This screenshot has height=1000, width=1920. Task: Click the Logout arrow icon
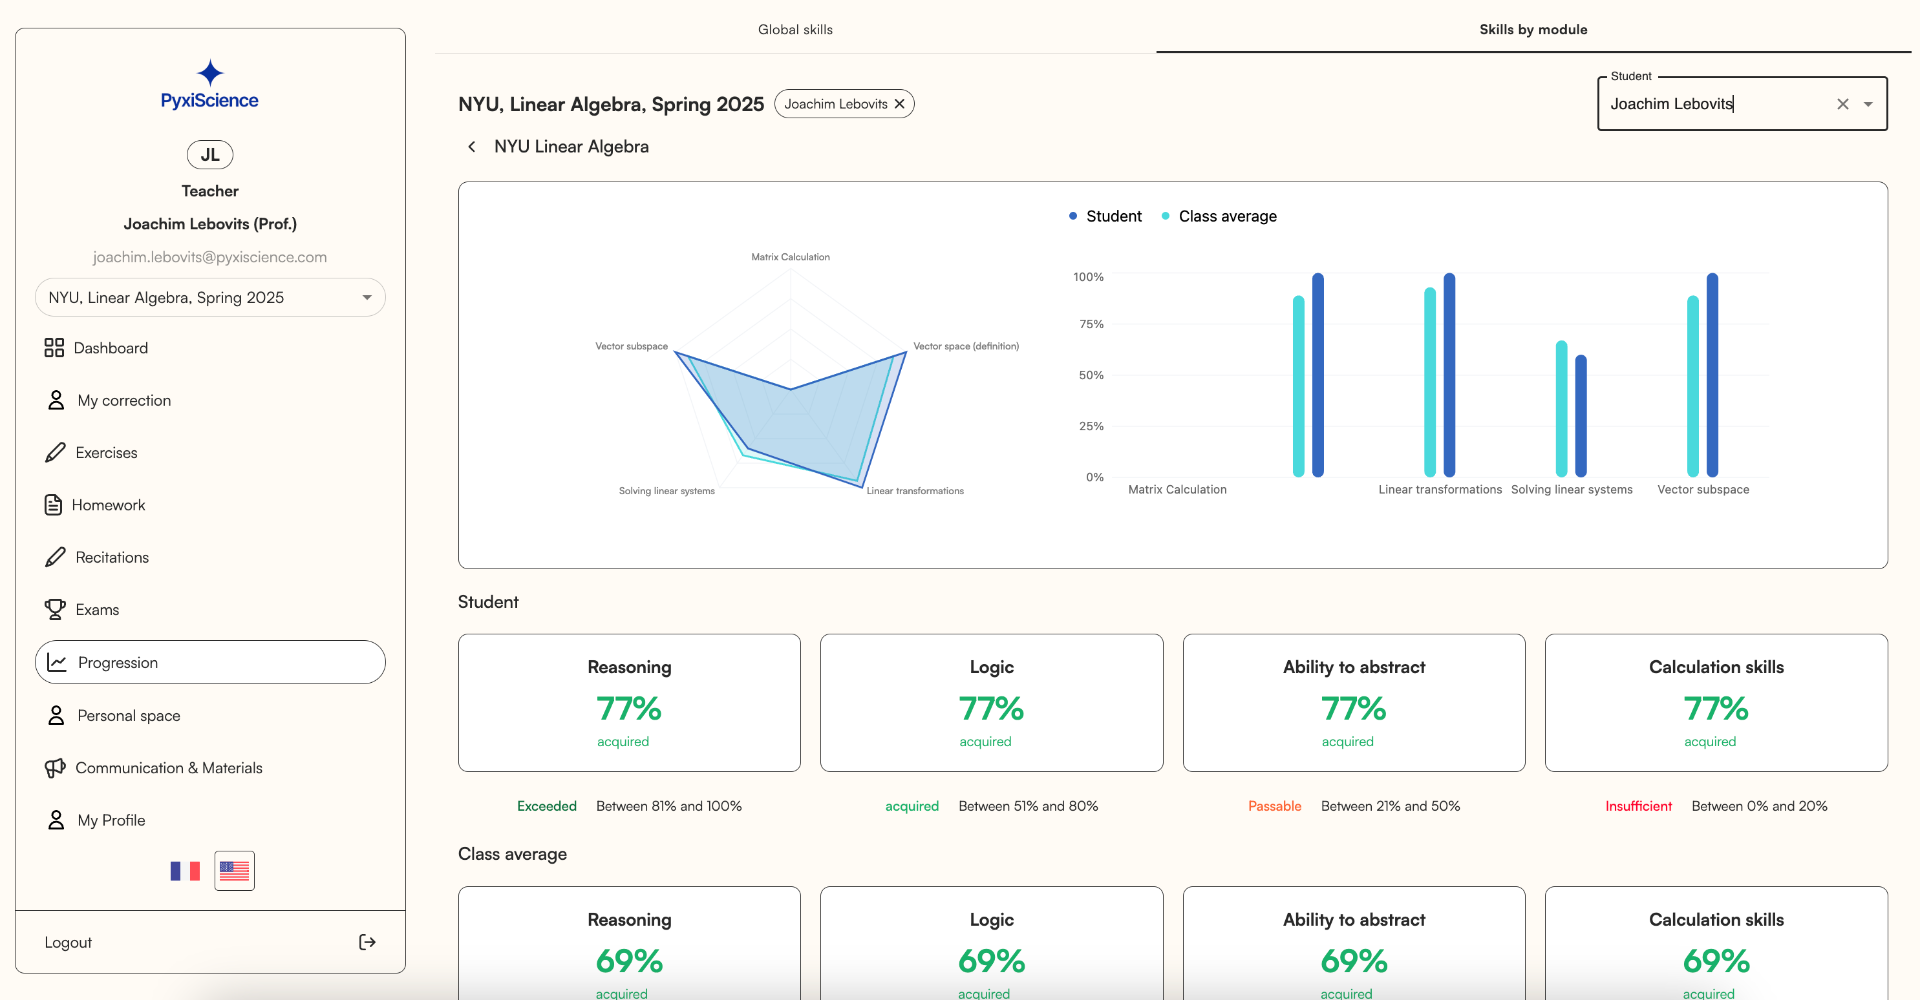(367, 941)
